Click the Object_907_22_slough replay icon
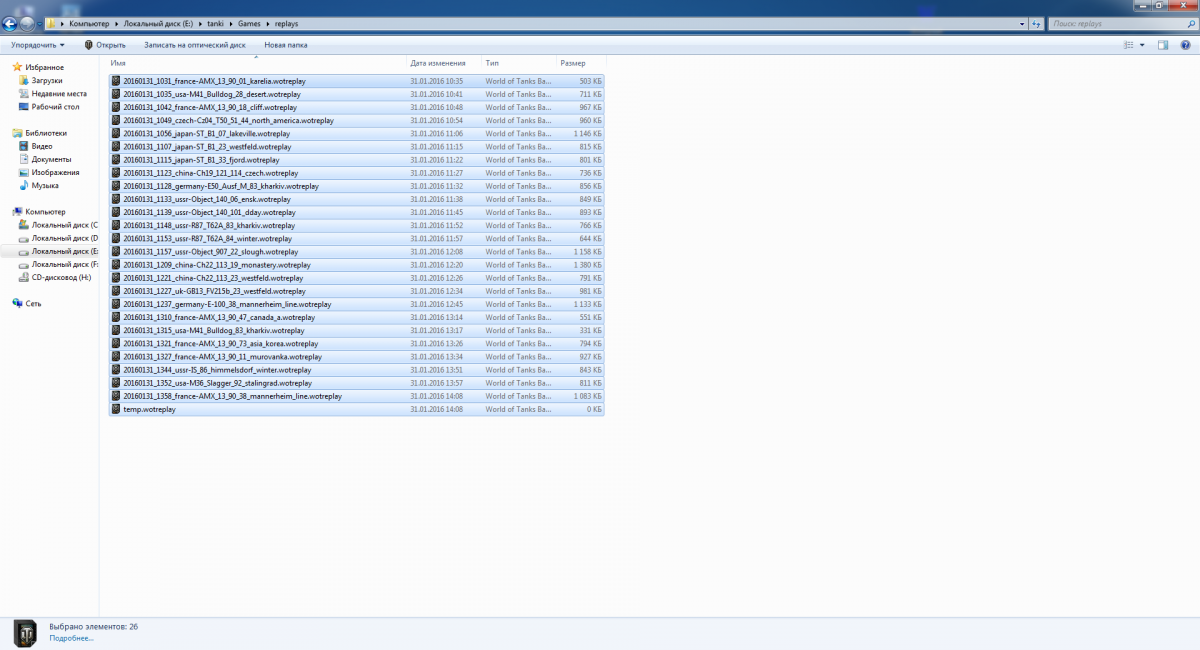This screenshot has height=650, width=1200. pyautogui.click(x=116, y=252)
